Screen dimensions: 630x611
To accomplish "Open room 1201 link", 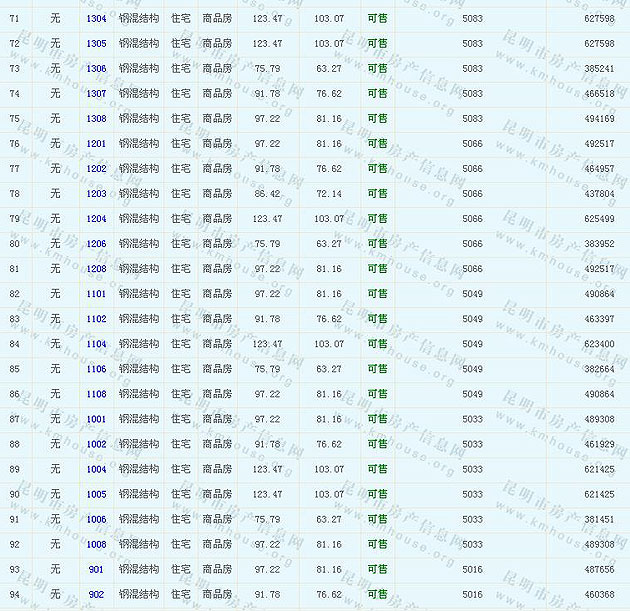I will (96, 144).
